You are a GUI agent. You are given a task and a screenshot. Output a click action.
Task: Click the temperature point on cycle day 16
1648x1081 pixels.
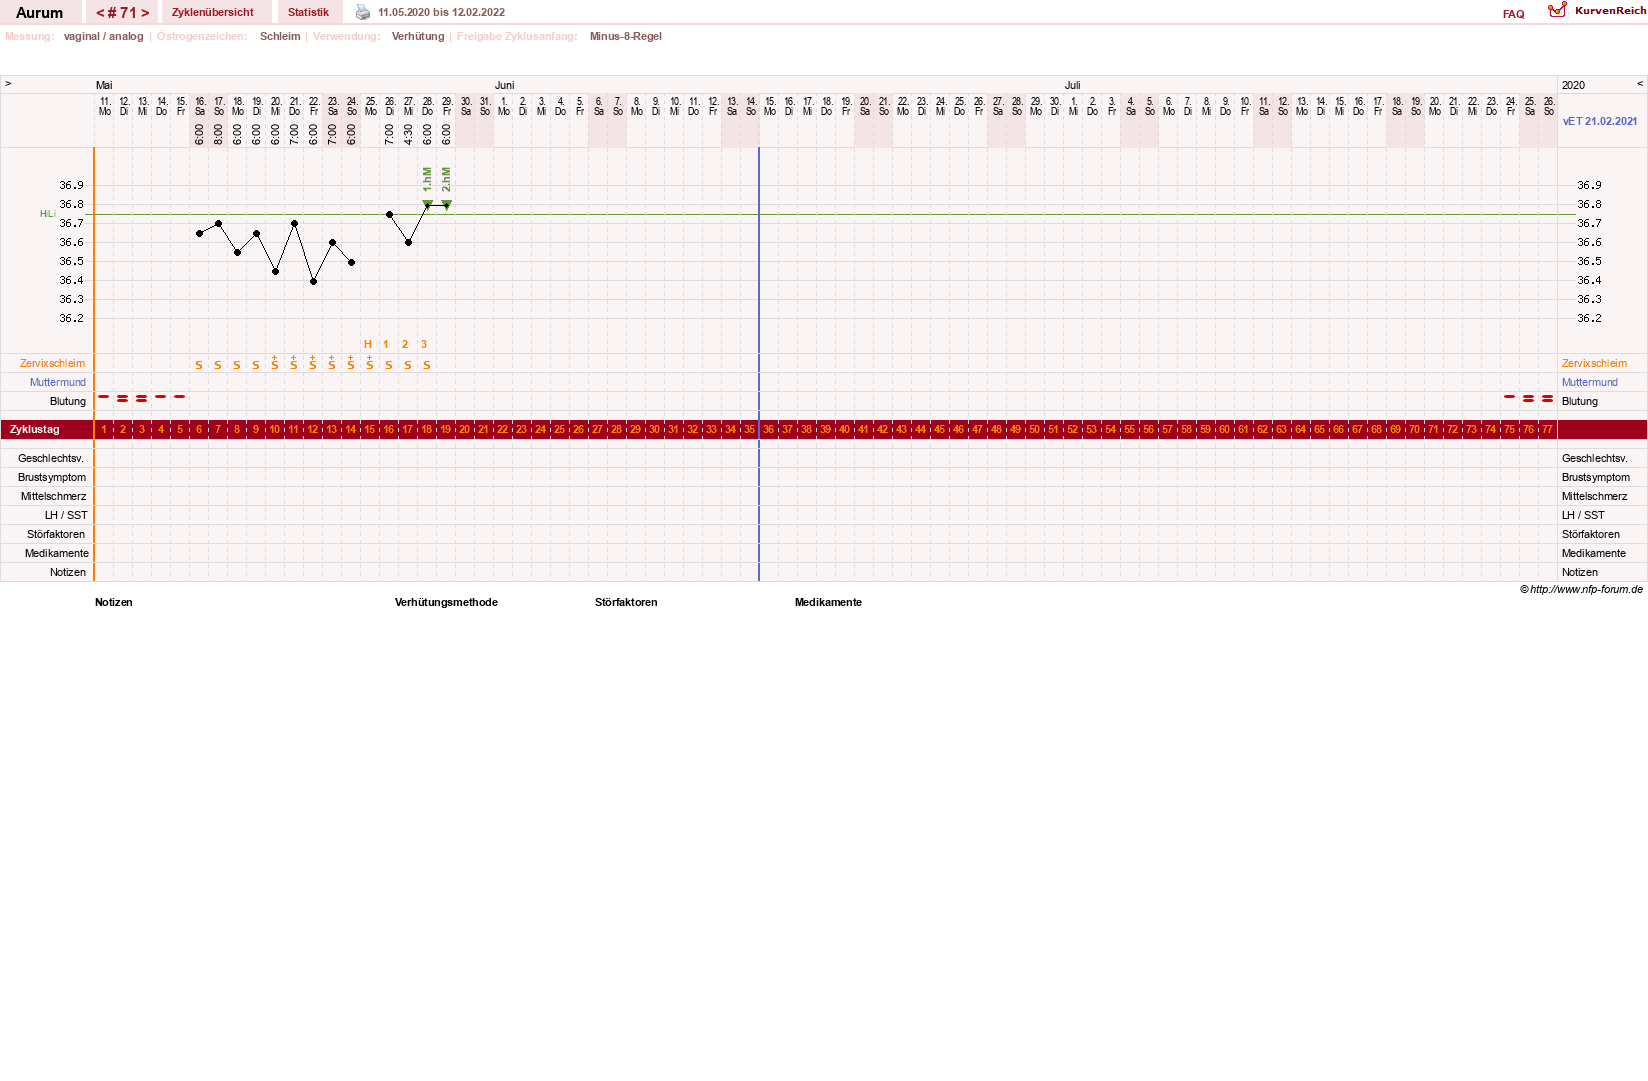pyautogui.click(x=390, y=214)
